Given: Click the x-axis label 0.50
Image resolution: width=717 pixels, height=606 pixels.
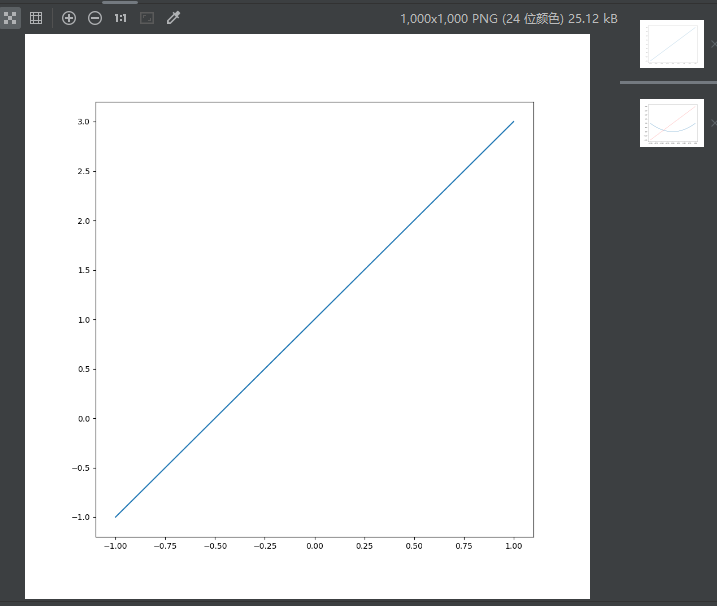Looking at the screenshot, I should [x=414, y=546].
